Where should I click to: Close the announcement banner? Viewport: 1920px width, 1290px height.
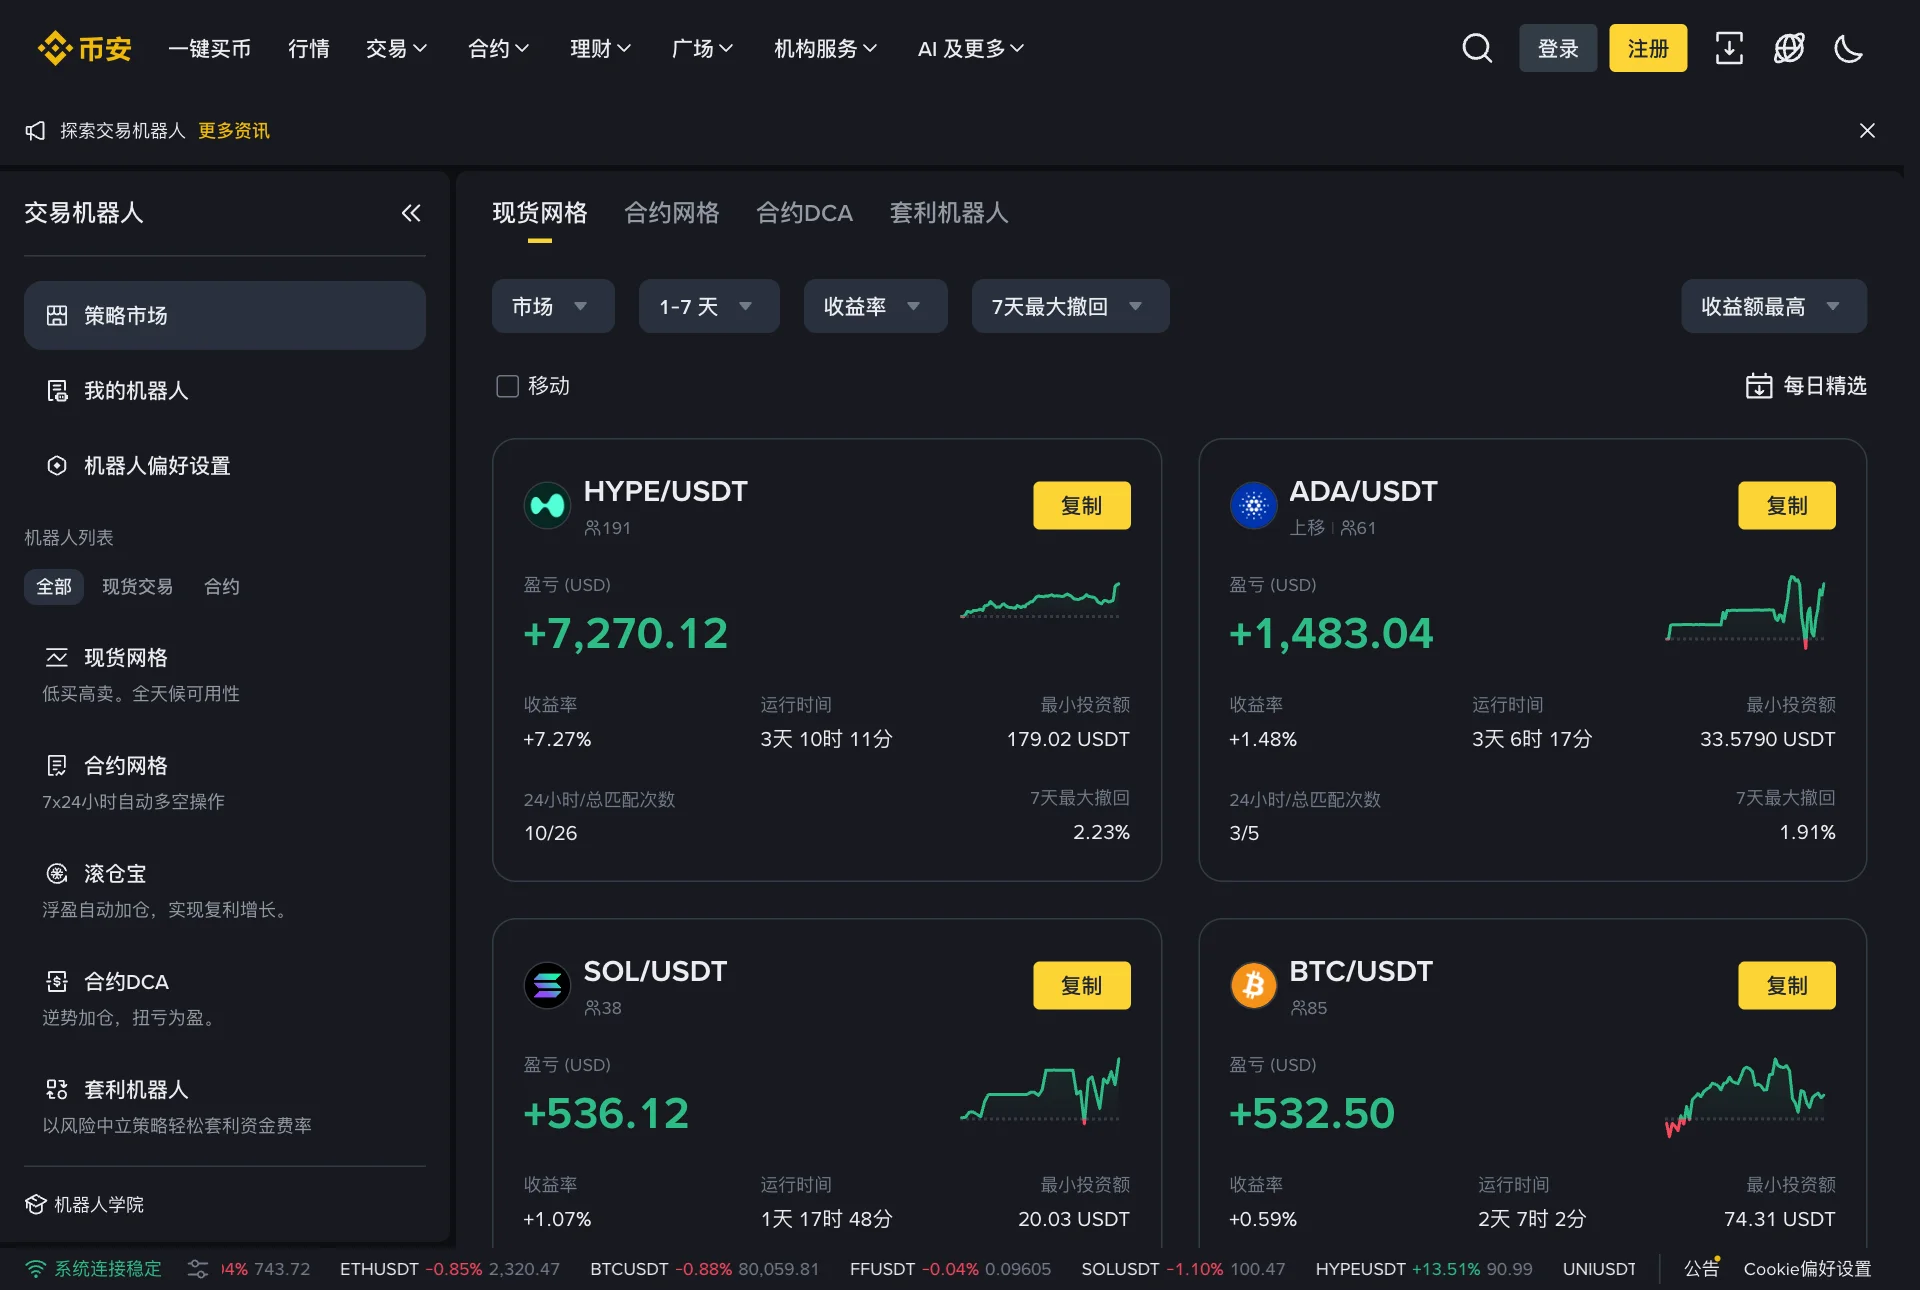coord(1867,131)
